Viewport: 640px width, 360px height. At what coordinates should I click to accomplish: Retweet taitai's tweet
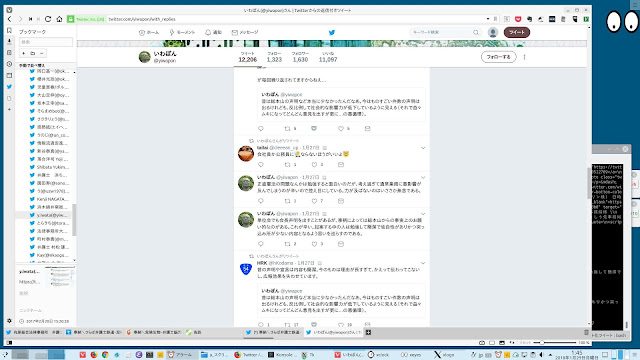[x=287, y=165]
